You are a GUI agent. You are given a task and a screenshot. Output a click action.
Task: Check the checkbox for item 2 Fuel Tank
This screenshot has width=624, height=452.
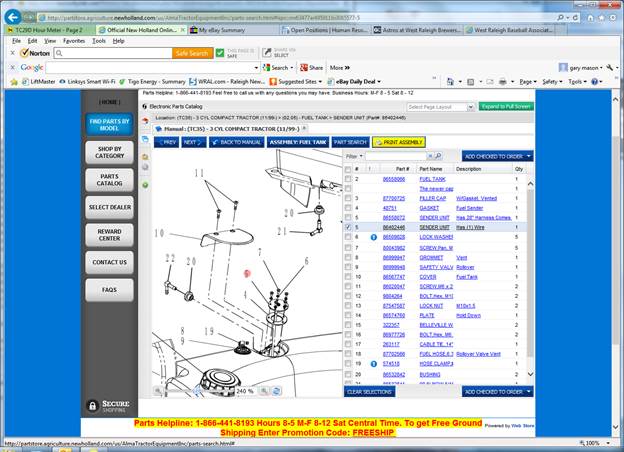pos(348,179)
